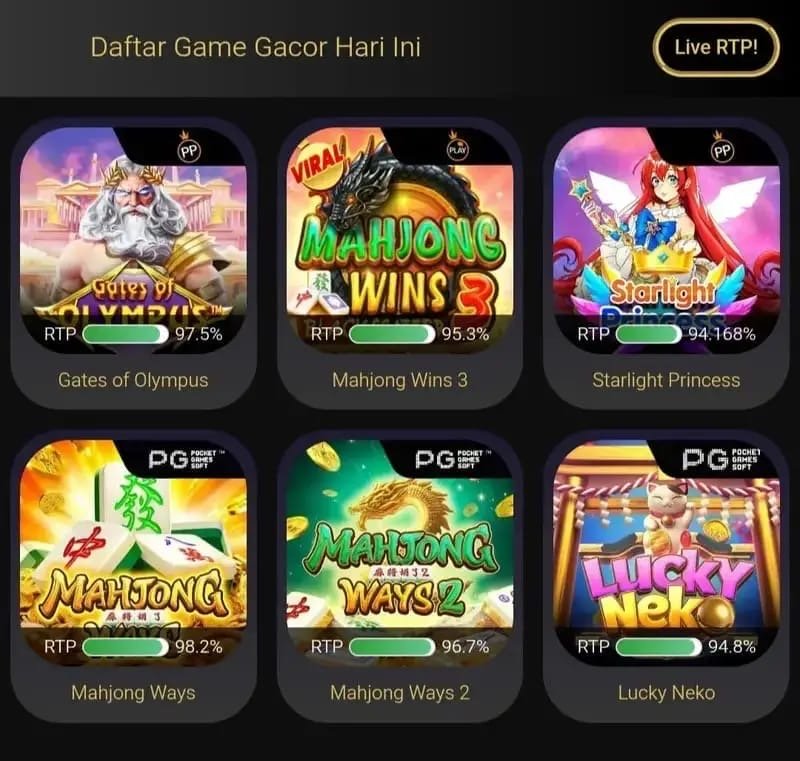Open the Starlight Princess game thumbnail

coord(666,240)
